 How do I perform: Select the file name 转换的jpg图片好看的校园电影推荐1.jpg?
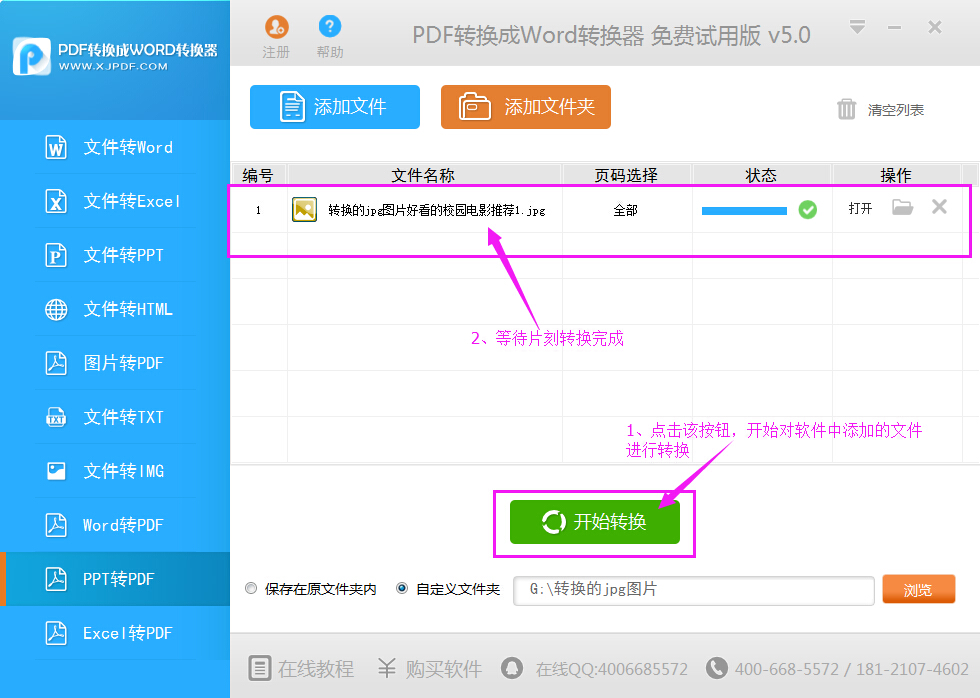tap(437, 211)
